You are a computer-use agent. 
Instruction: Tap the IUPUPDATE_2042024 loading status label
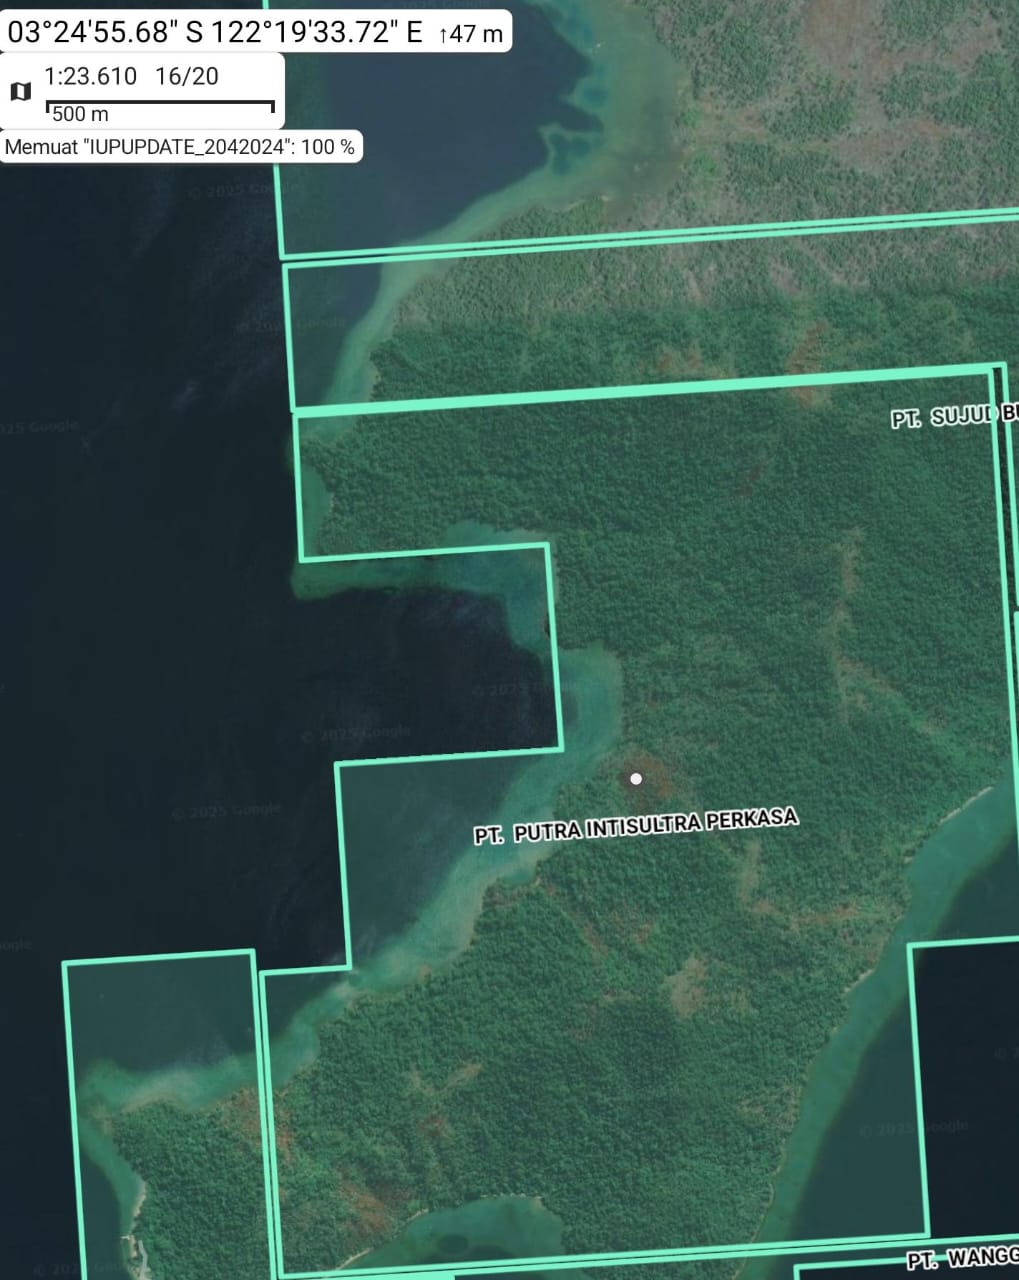(180, 147)
